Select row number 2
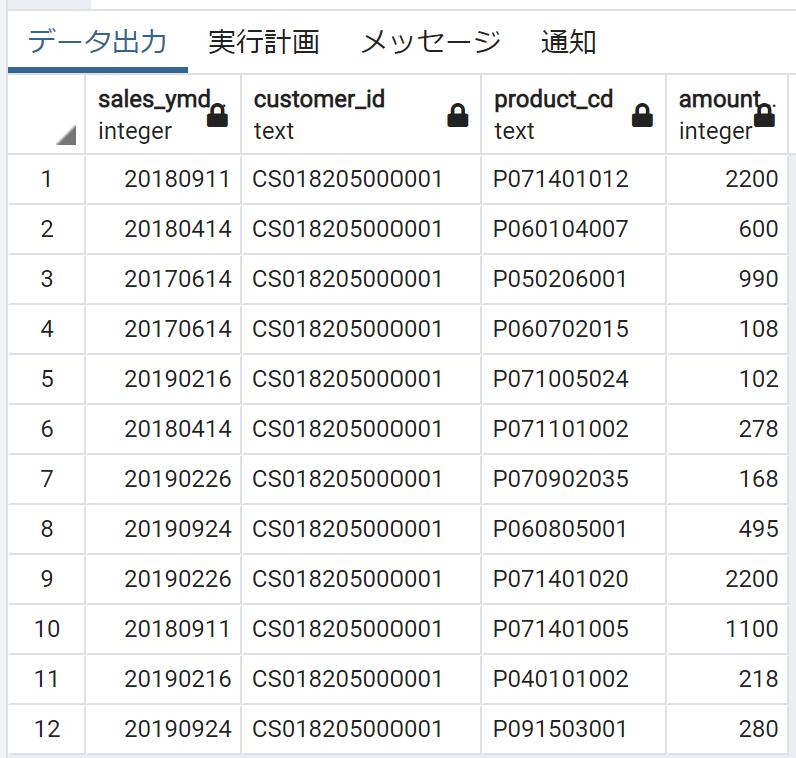Screen dimensions: 796x758 tap(46, 229)
